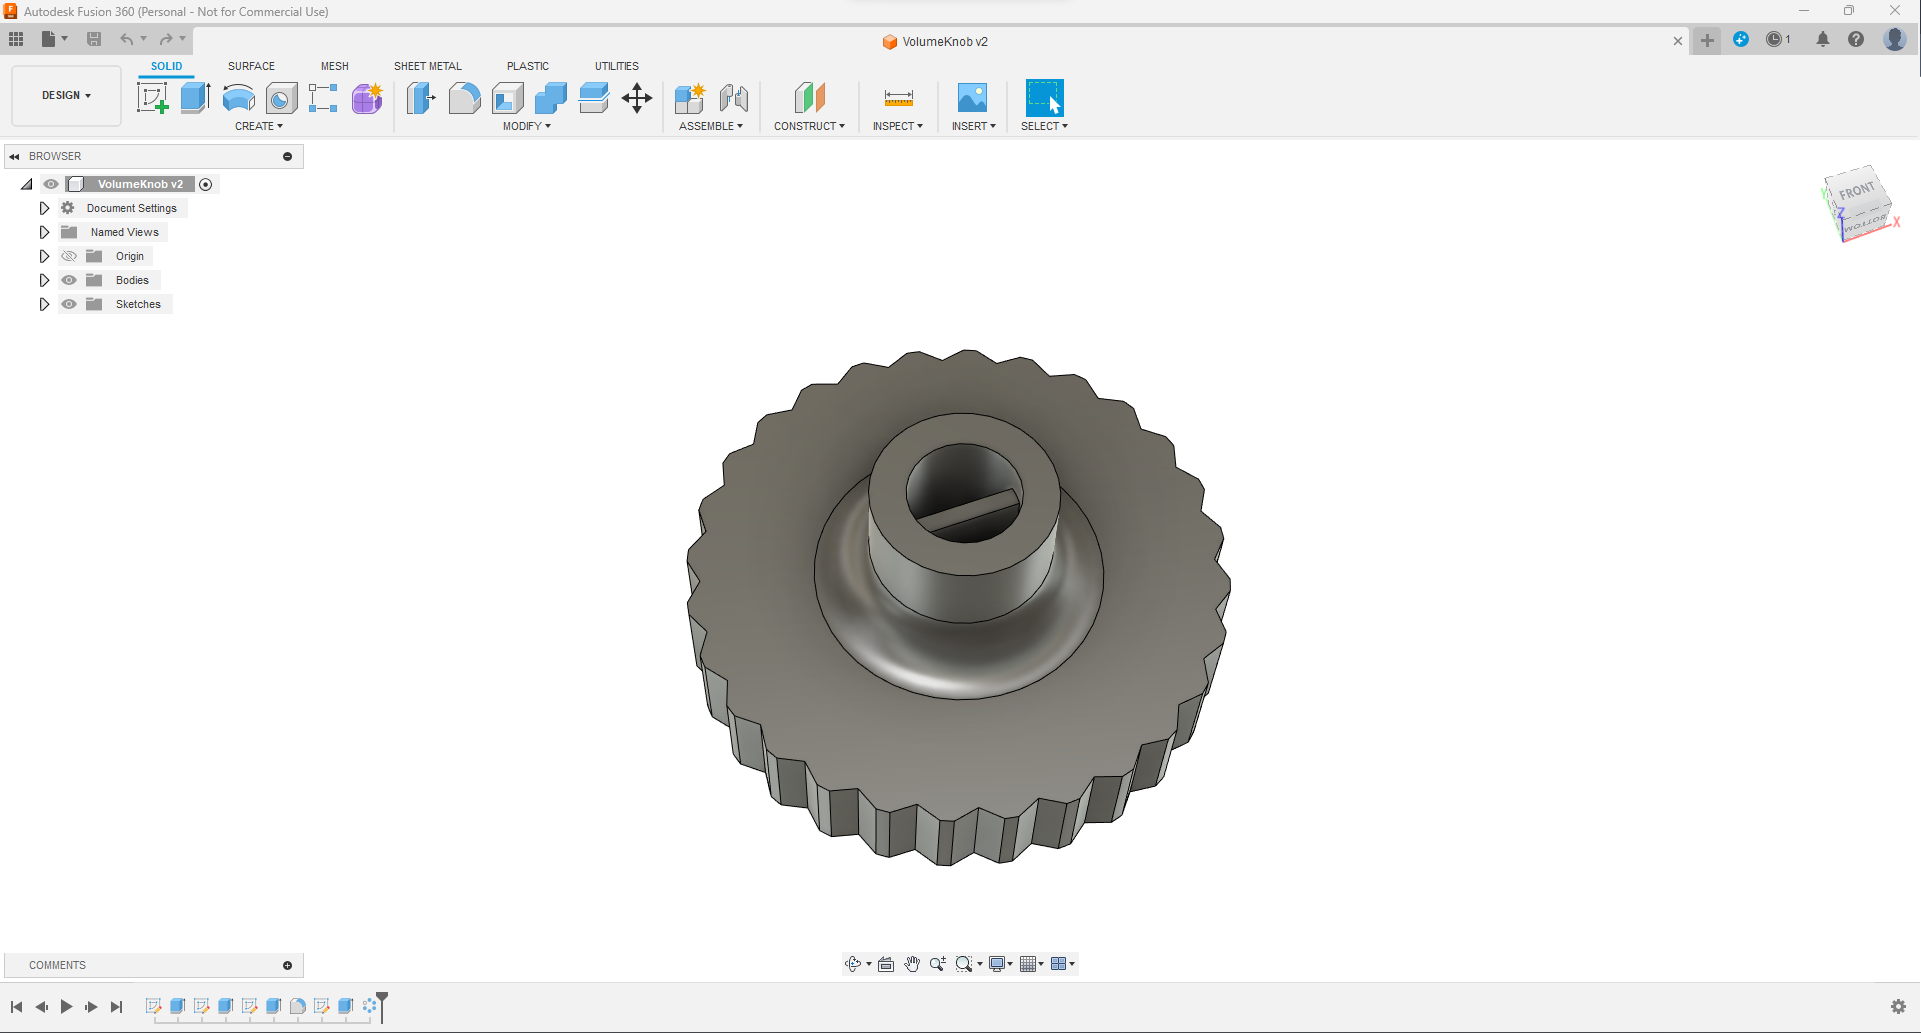Open the DESIGN workspace dropdown
The image size is (1921, 1033).
[66, 95]
